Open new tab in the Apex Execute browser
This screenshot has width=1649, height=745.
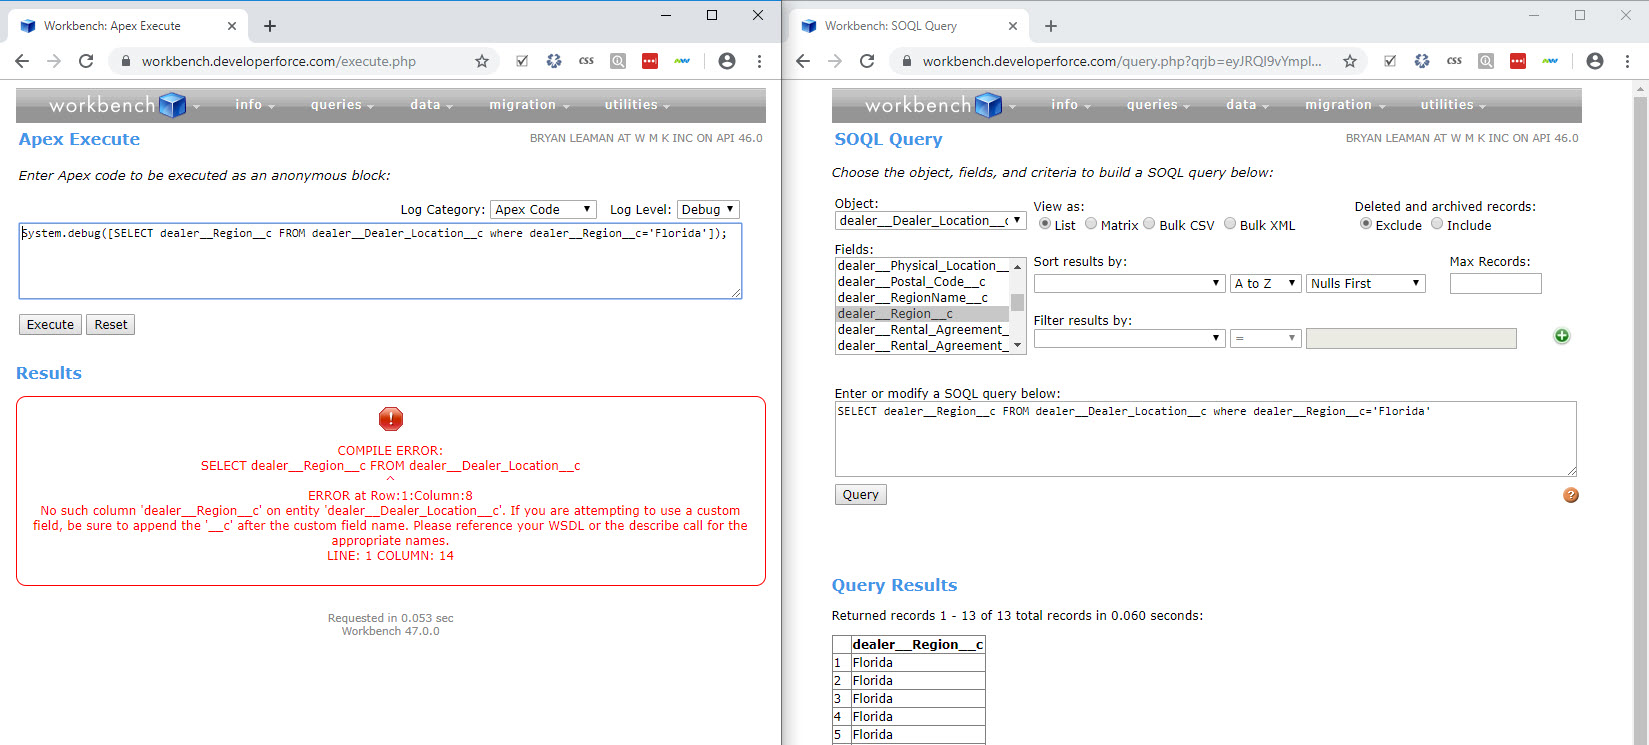[270, 26]
